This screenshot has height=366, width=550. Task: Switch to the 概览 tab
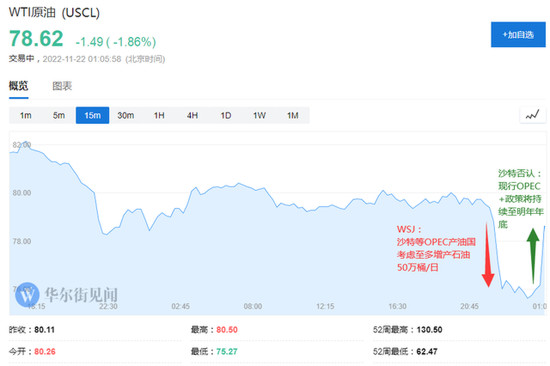[19, 86]
